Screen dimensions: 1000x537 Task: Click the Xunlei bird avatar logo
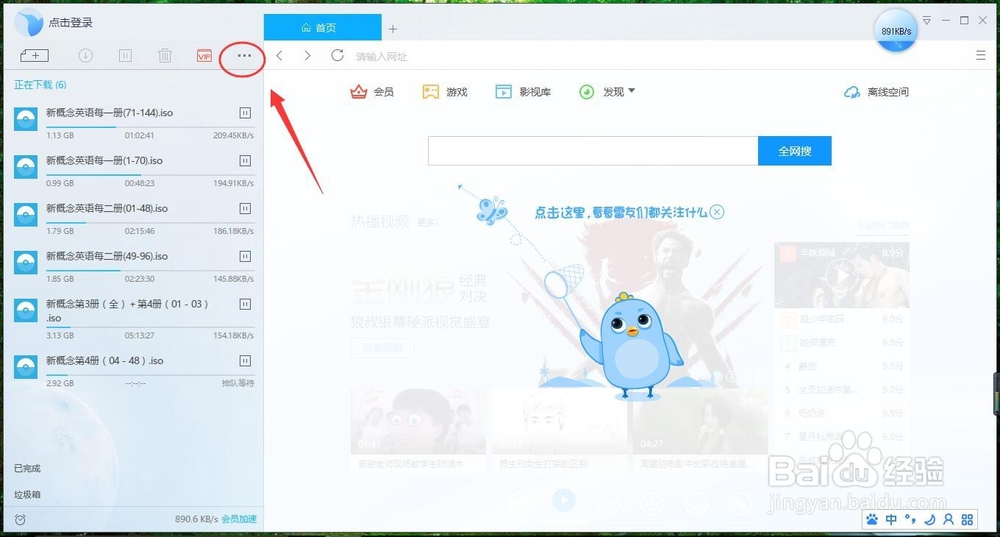pos(29,23)
